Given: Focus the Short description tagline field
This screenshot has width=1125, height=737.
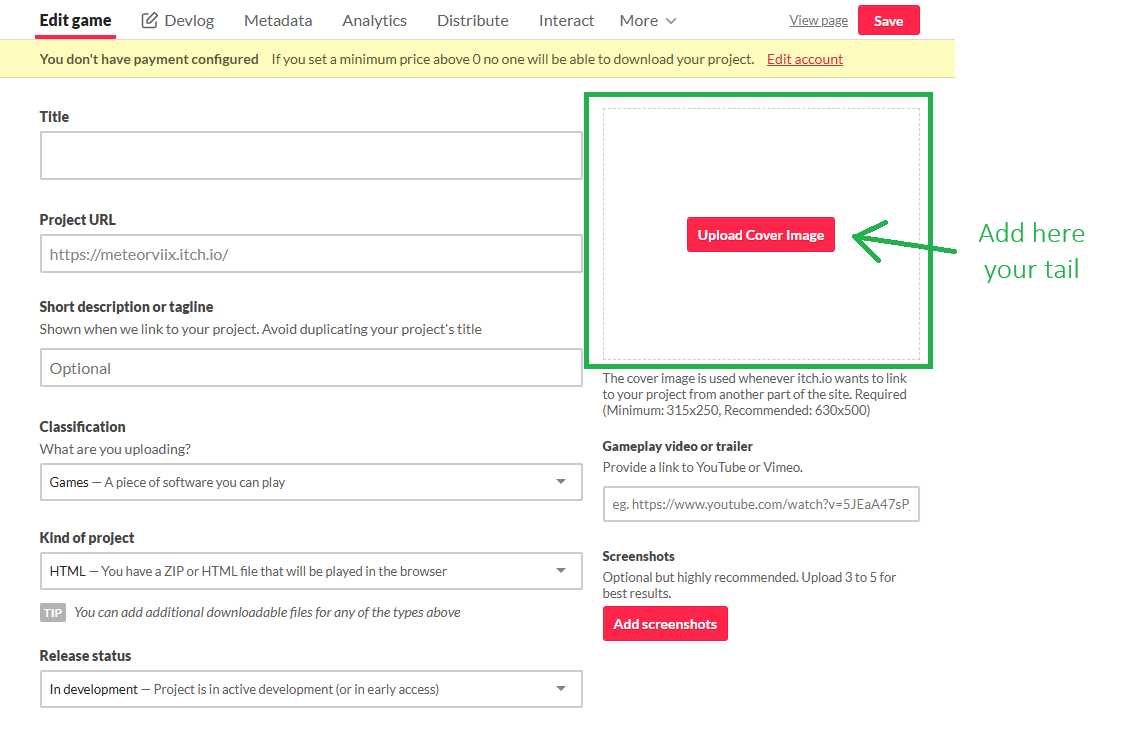Looking at the screenshot, I should (x=311, y=368).
